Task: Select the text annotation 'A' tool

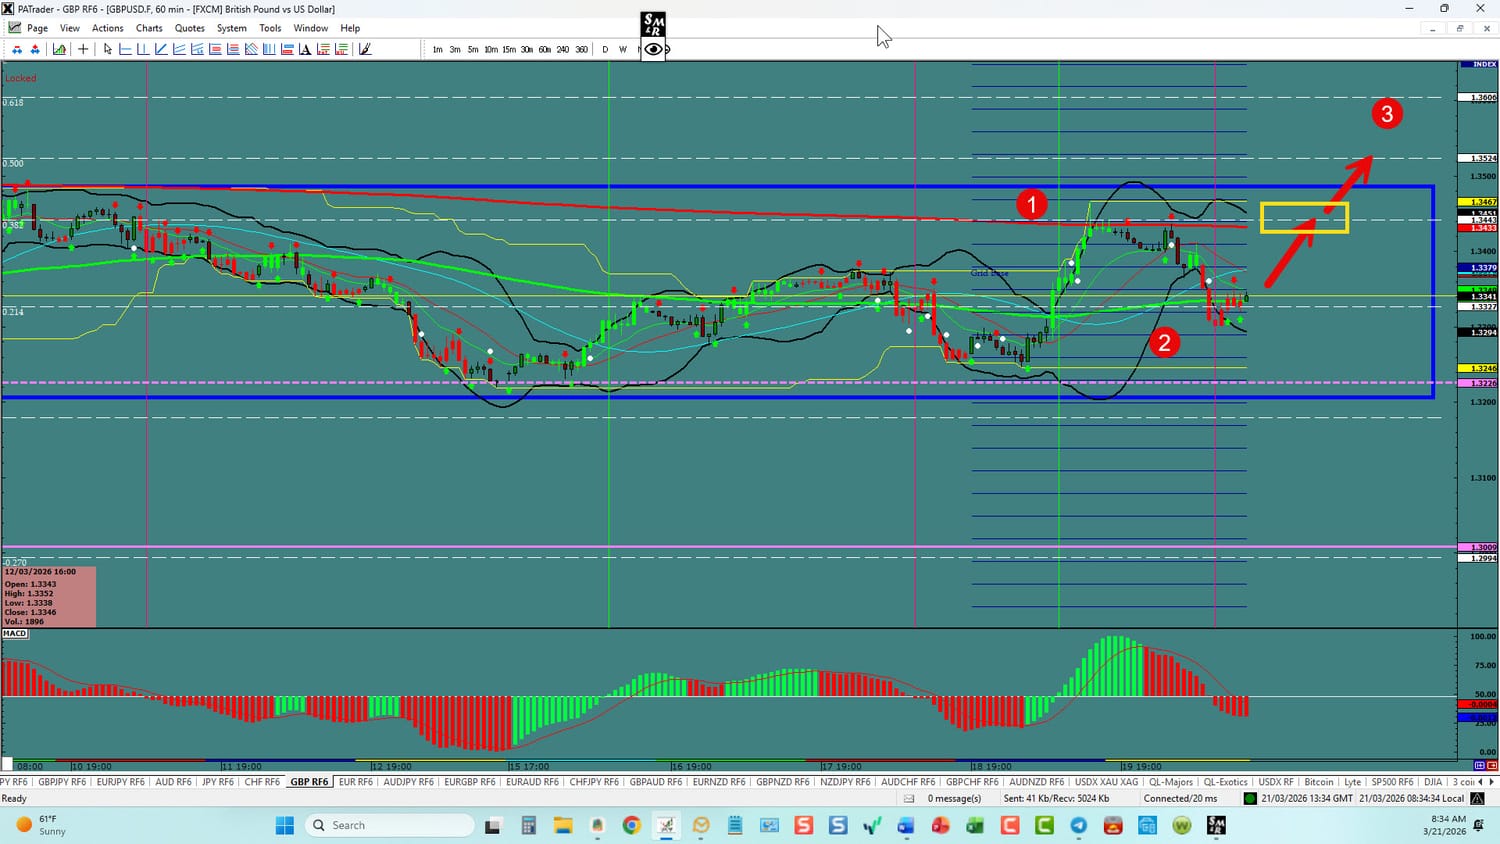Action: 305,49
